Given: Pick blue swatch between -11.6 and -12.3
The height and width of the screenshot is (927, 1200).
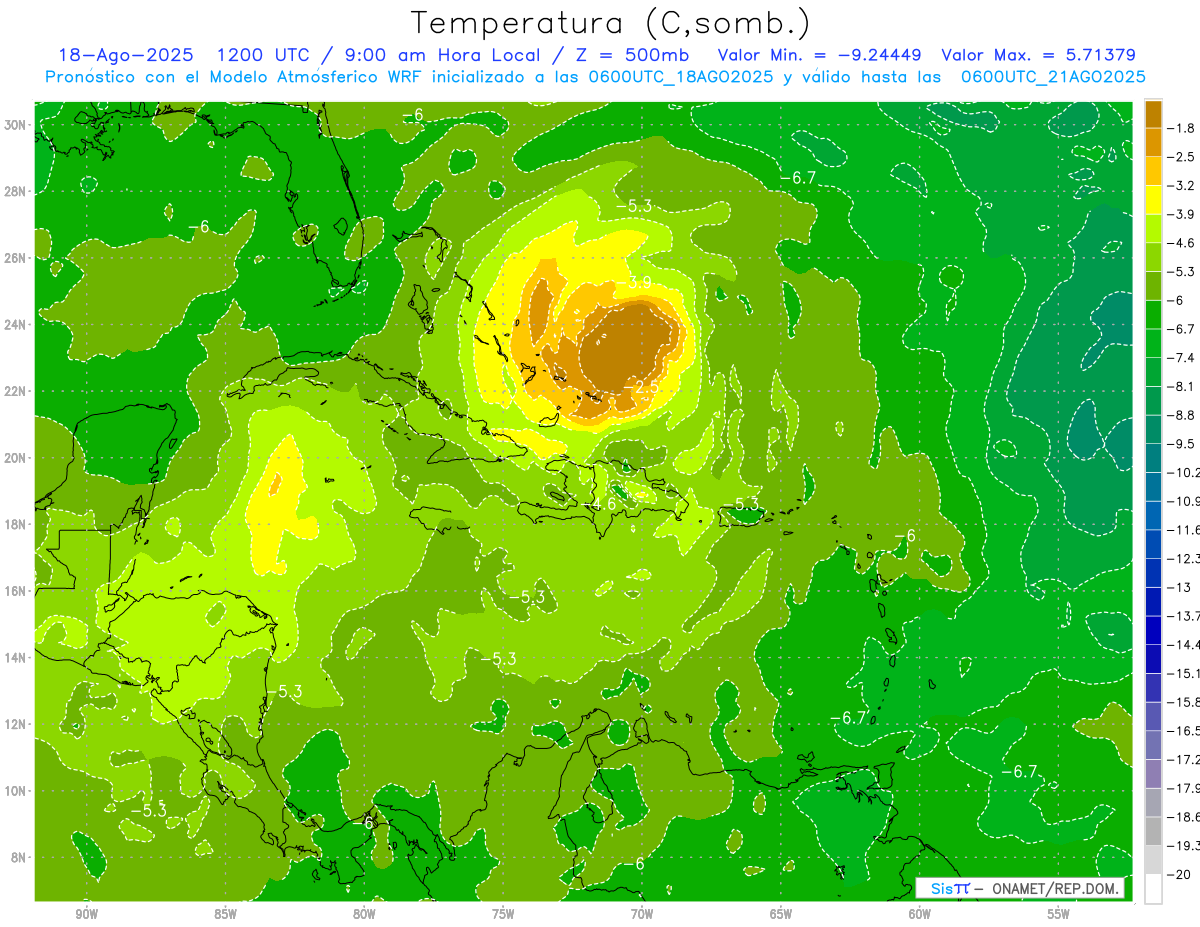Looking at the screenshot, I should click(1153, 544).
